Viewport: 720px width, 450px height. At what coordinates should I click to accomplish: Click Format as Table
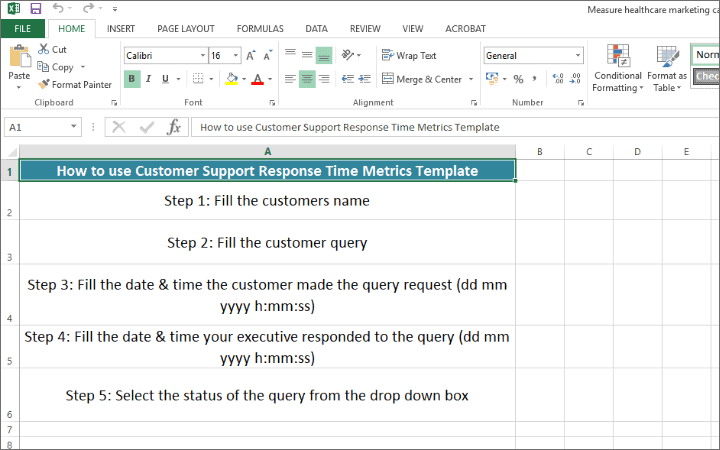(667, 68)
